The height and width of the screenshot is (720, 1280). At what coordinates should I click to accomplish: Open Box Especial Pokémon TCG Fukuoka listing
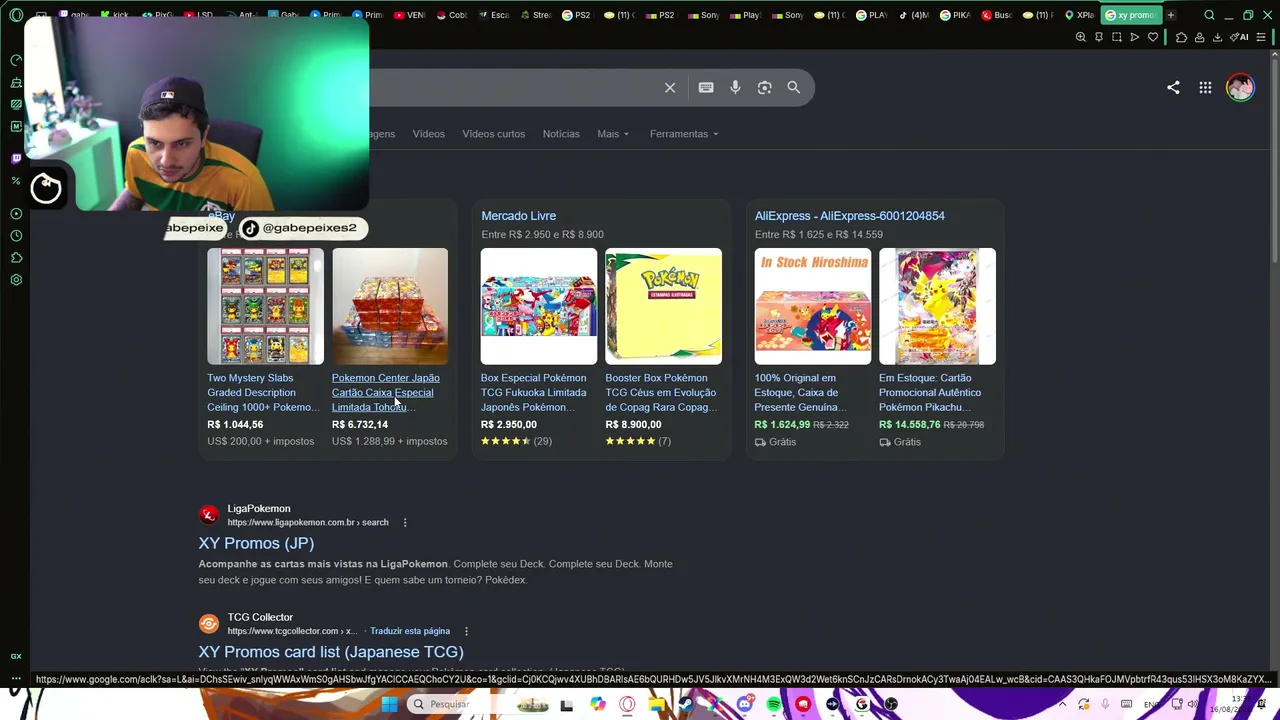click(x=534, y=392)
